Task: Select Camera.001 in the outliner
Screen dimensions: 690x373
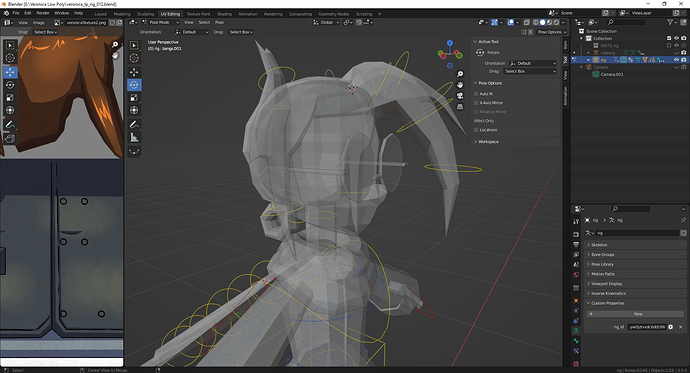Action: point(612,74)
